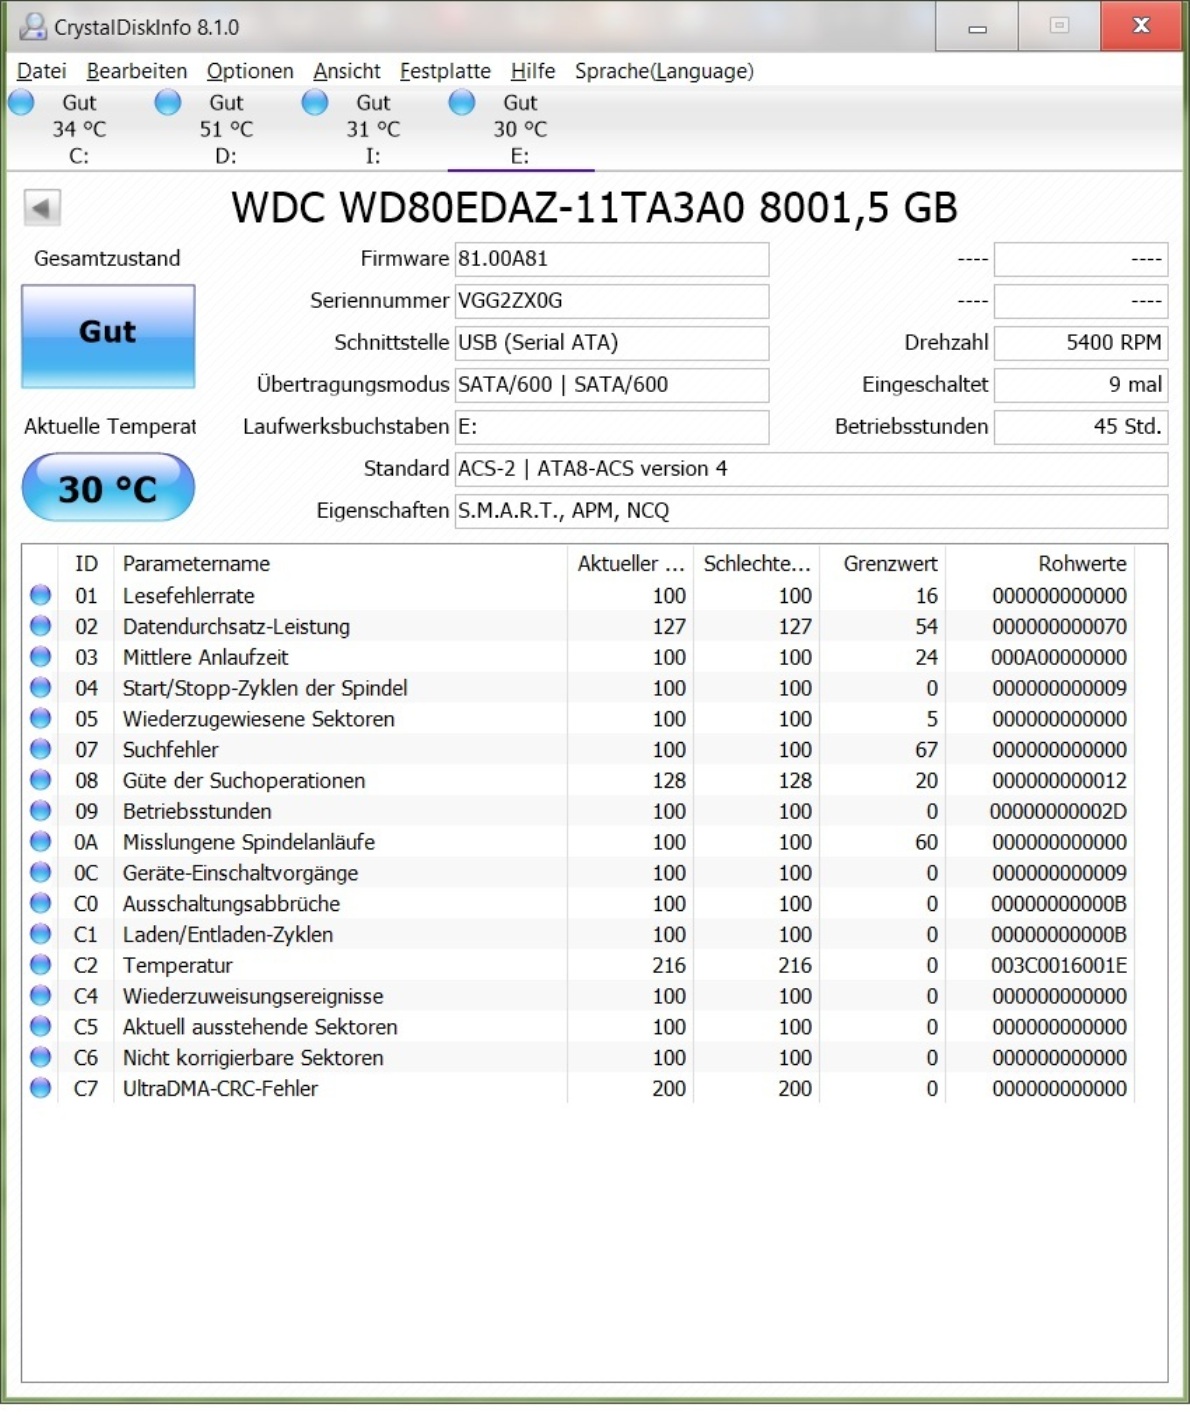Screen dimensions: 1190x1421
Task: Click raw value 00000000002D
Action: click(x=1059, y=811)
